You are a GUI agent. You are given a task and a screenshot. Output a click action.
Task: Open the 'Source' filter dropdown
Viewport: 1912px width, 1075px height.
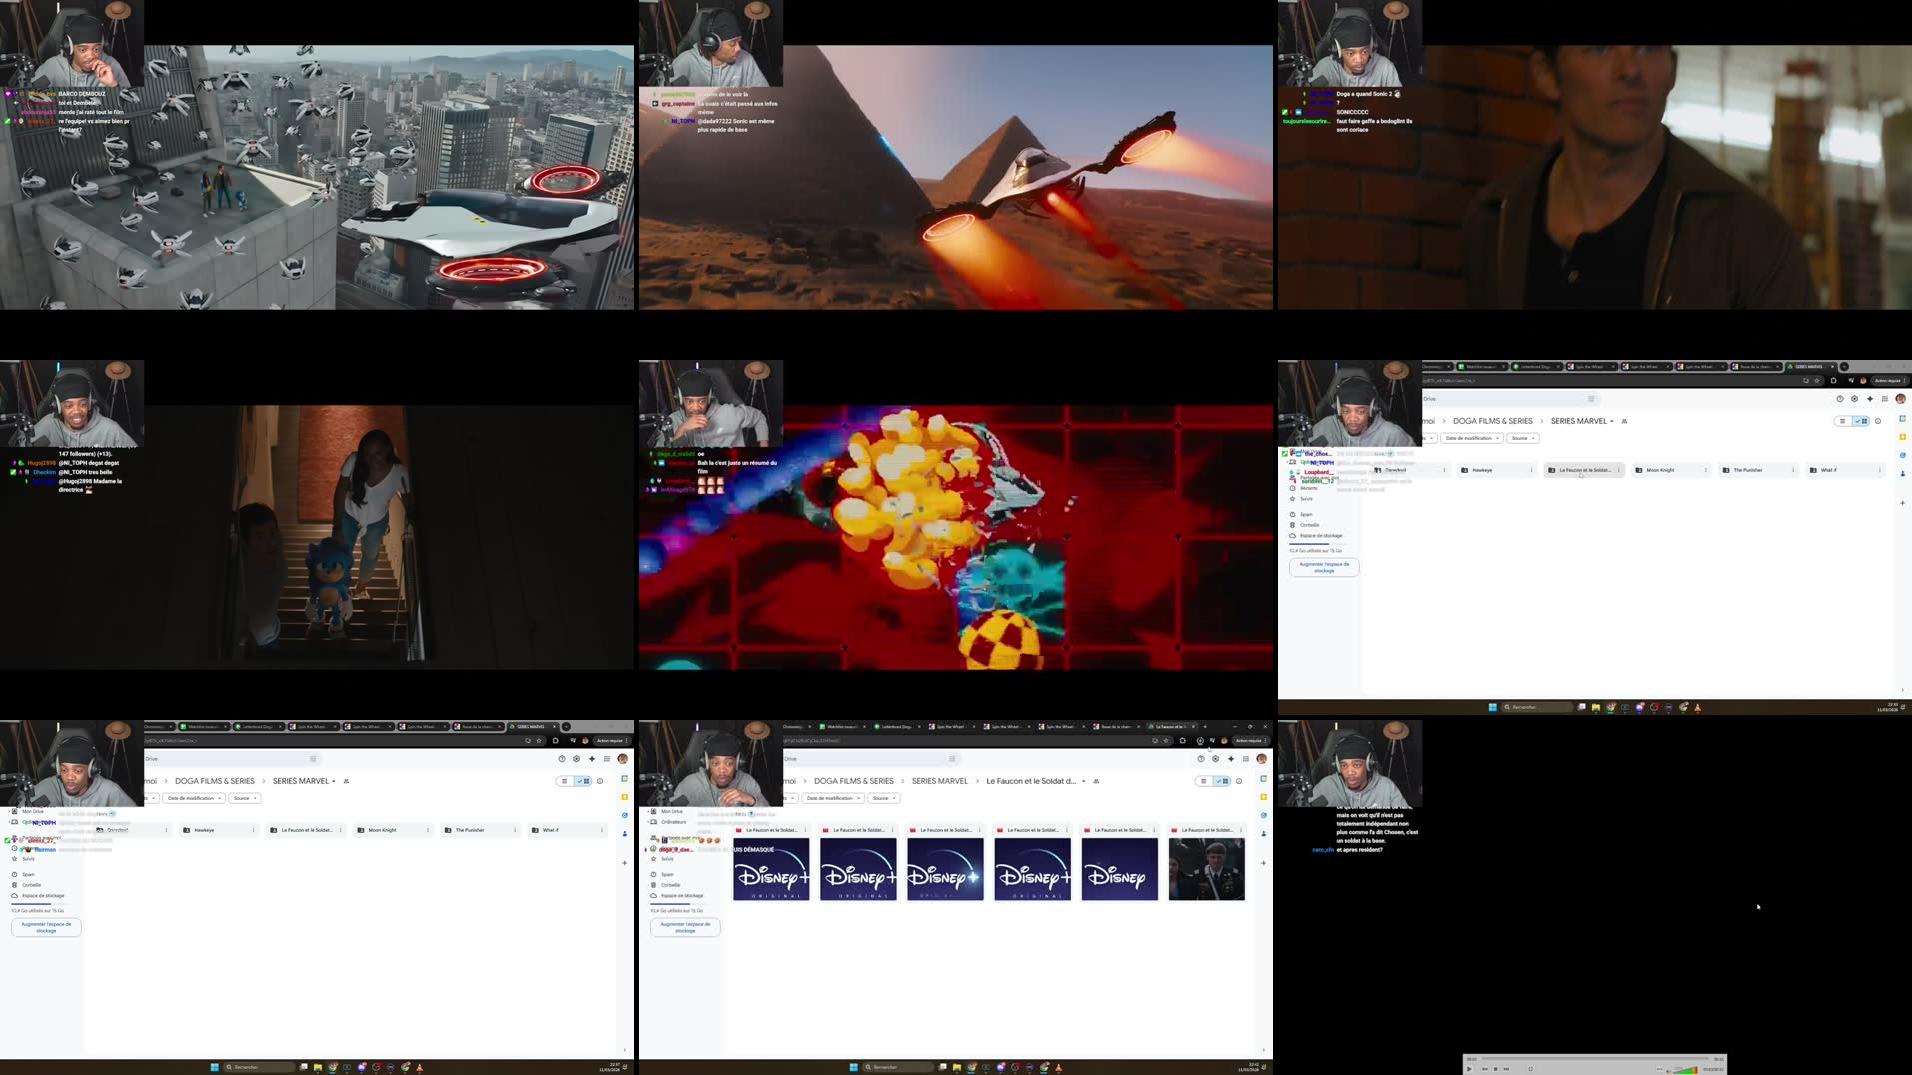(1523, 438)
